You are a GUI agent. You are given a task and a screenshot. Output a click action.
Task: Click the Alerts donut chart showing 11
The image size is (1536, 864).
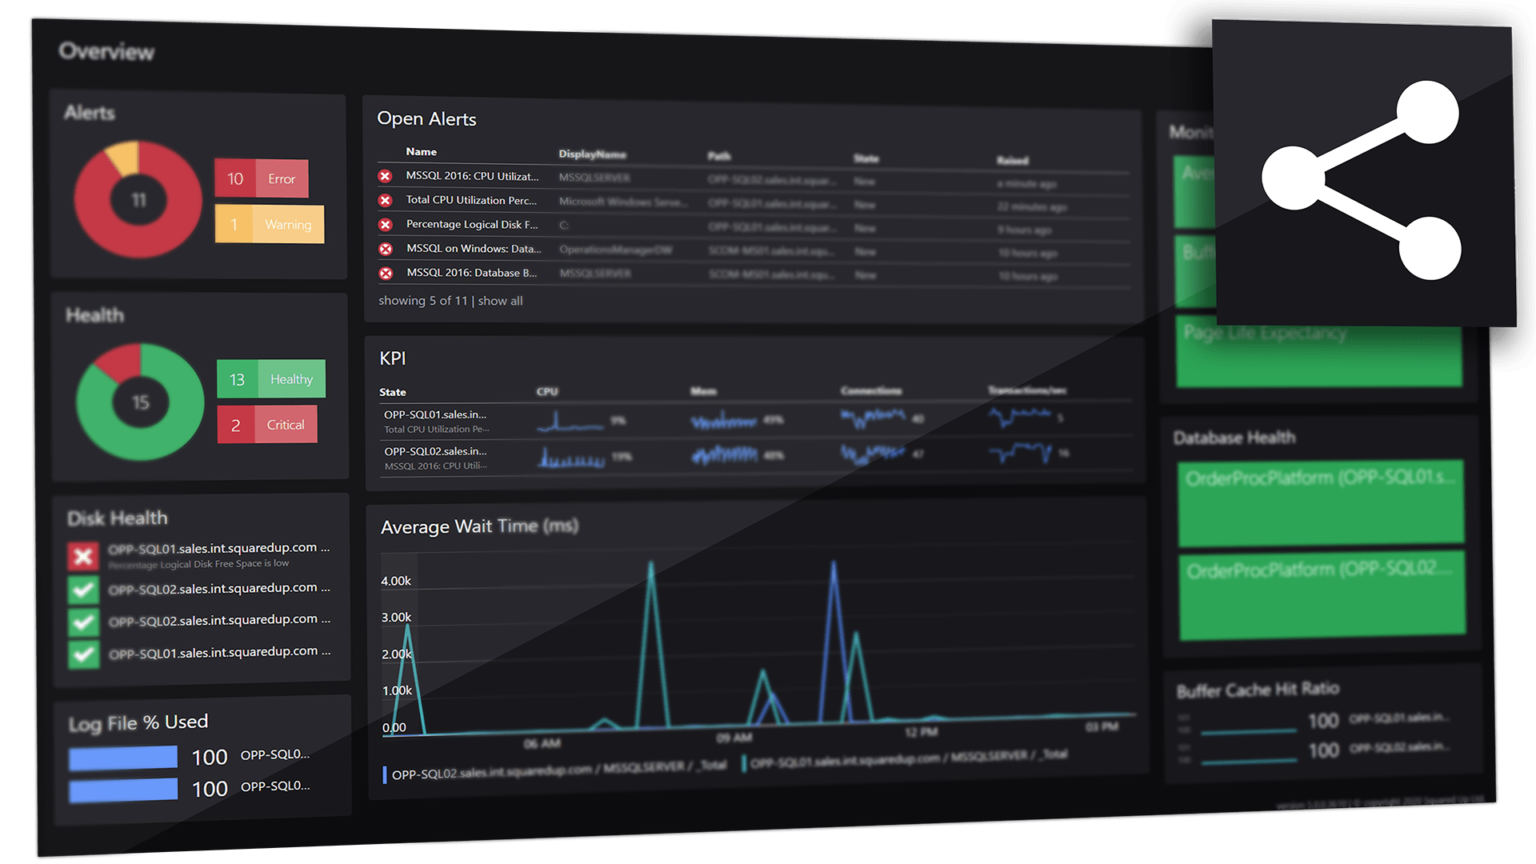tap(138, 200)
